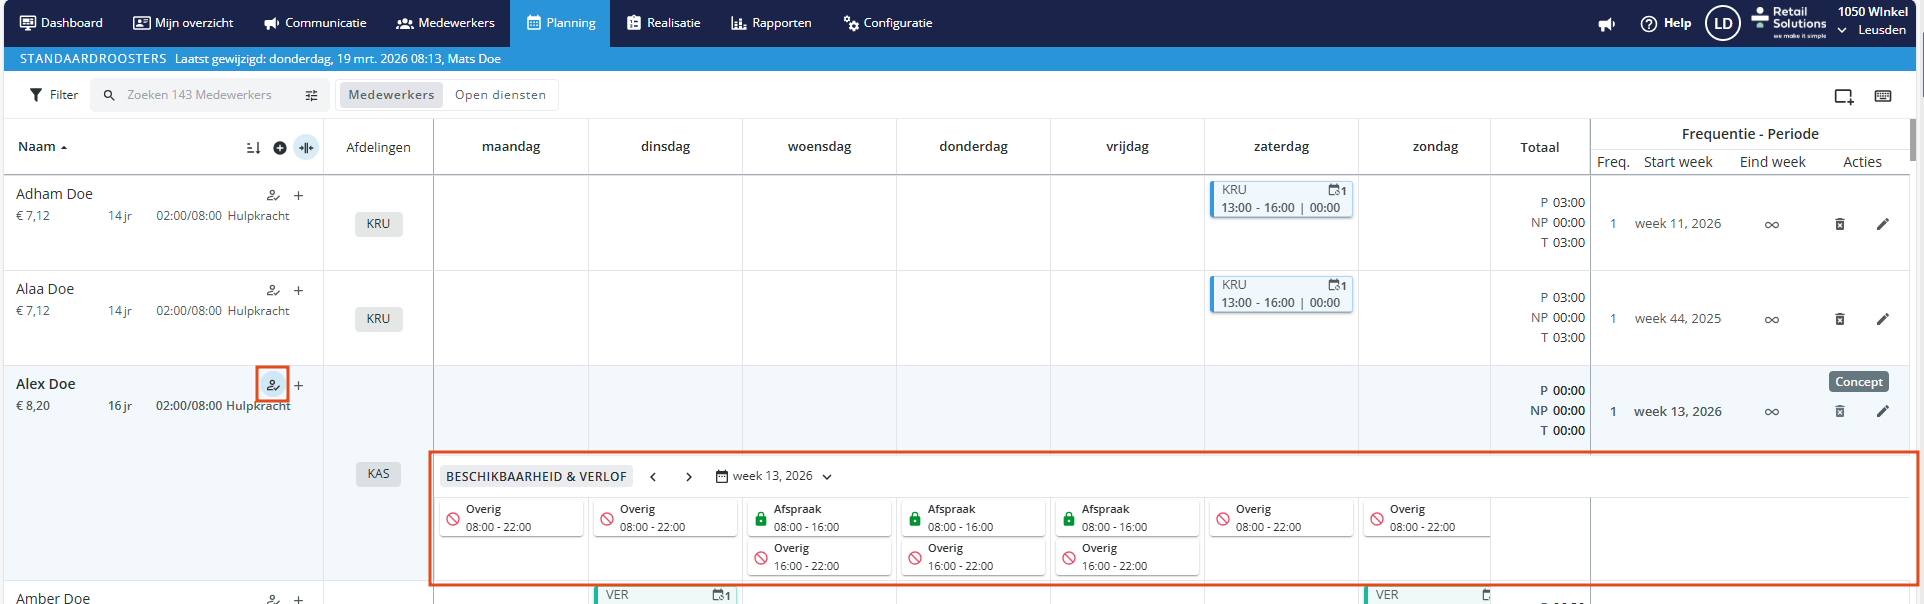Delete Adham Doe's standard roster
The width and height of the screenshot is (1924, 604).
[x=1839, y=224]
